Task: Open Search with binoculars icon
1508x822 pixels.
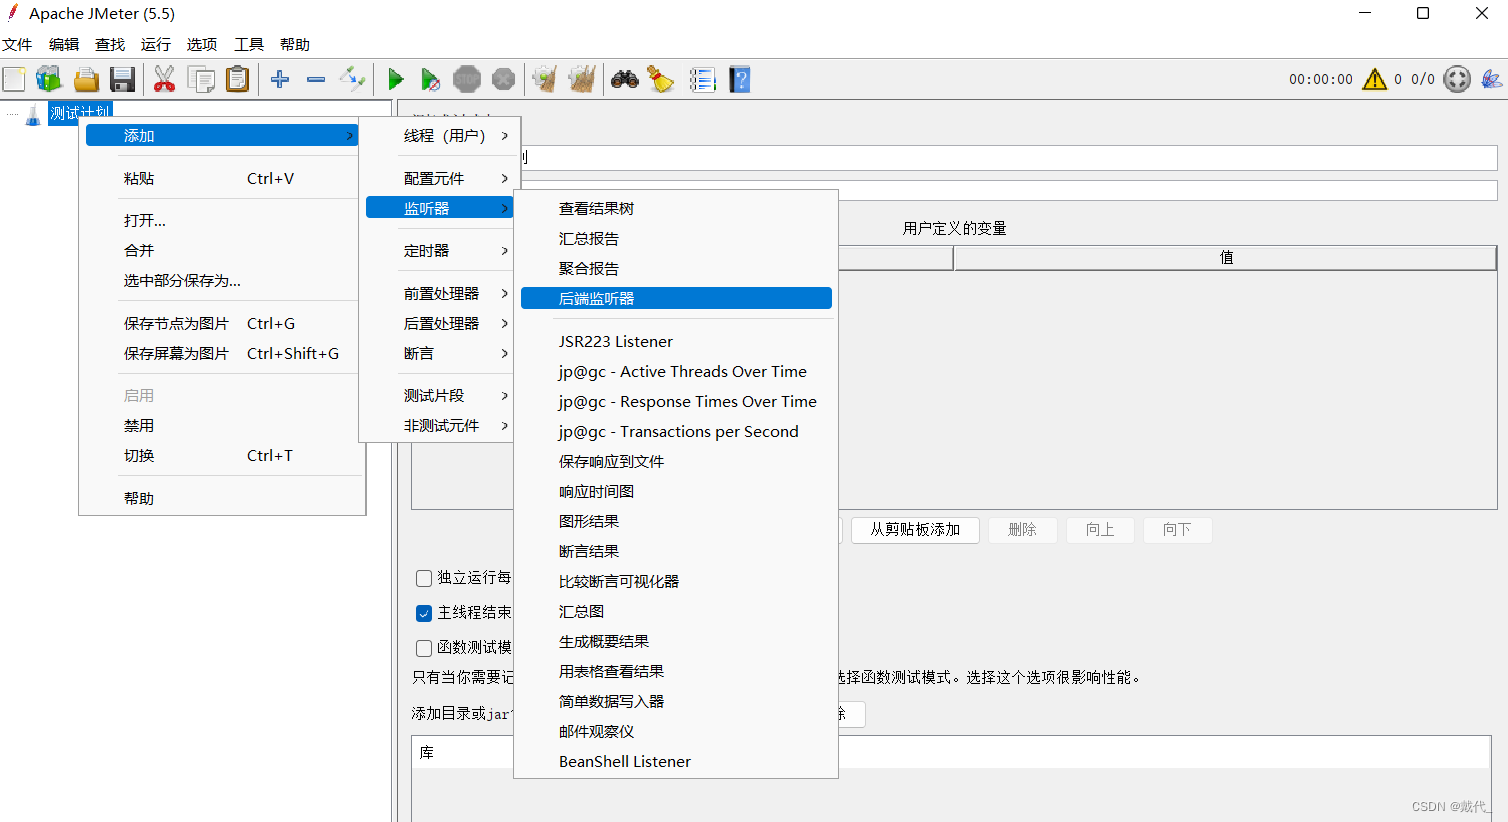Action: (x=625, y=79)
